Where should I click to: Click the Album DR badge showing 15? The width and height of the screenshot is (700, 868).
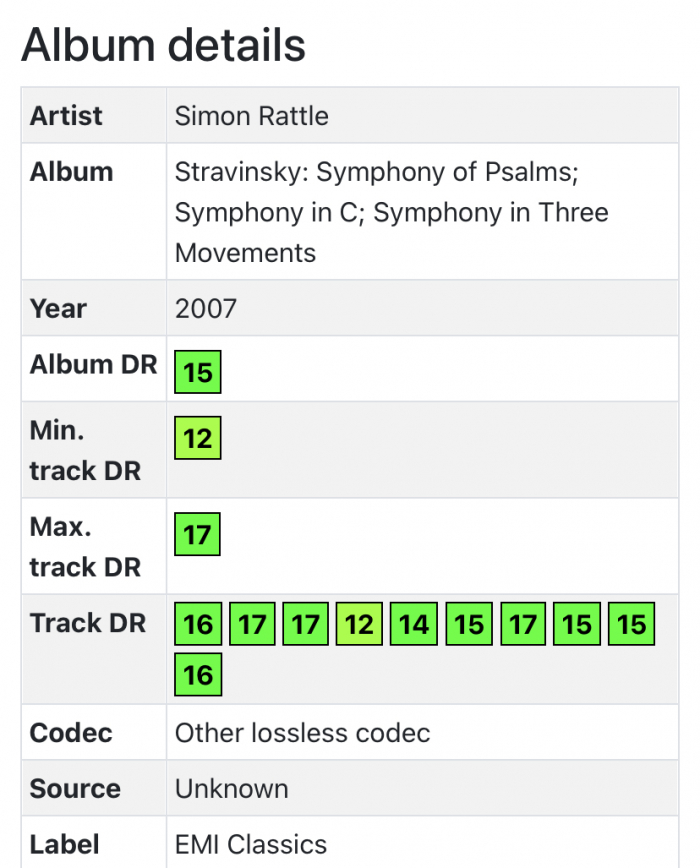[198, 372]
